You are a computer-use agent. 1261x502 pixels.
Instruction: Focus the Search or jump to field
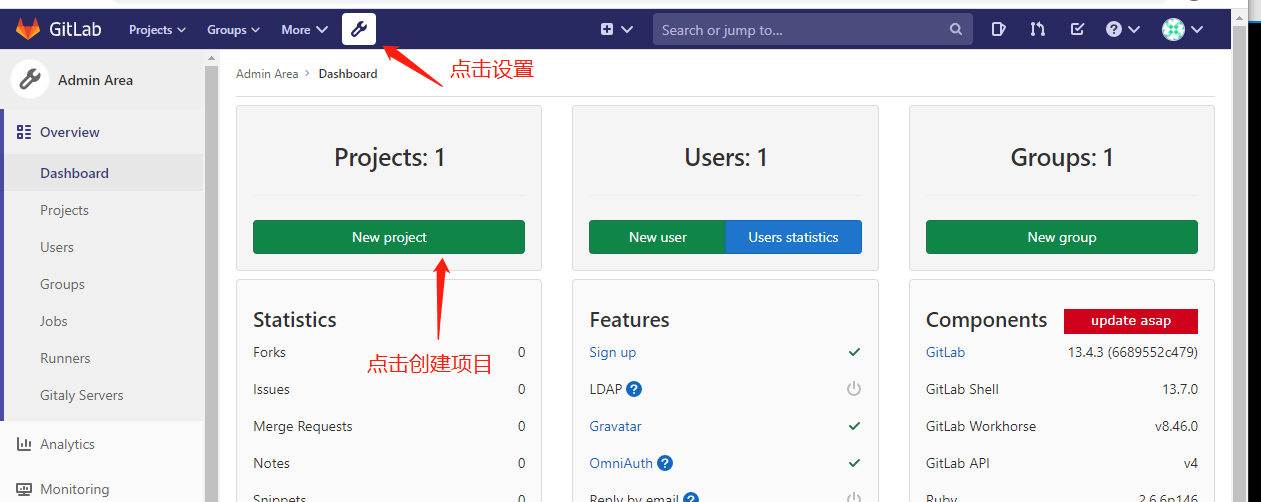click(802, 30)
